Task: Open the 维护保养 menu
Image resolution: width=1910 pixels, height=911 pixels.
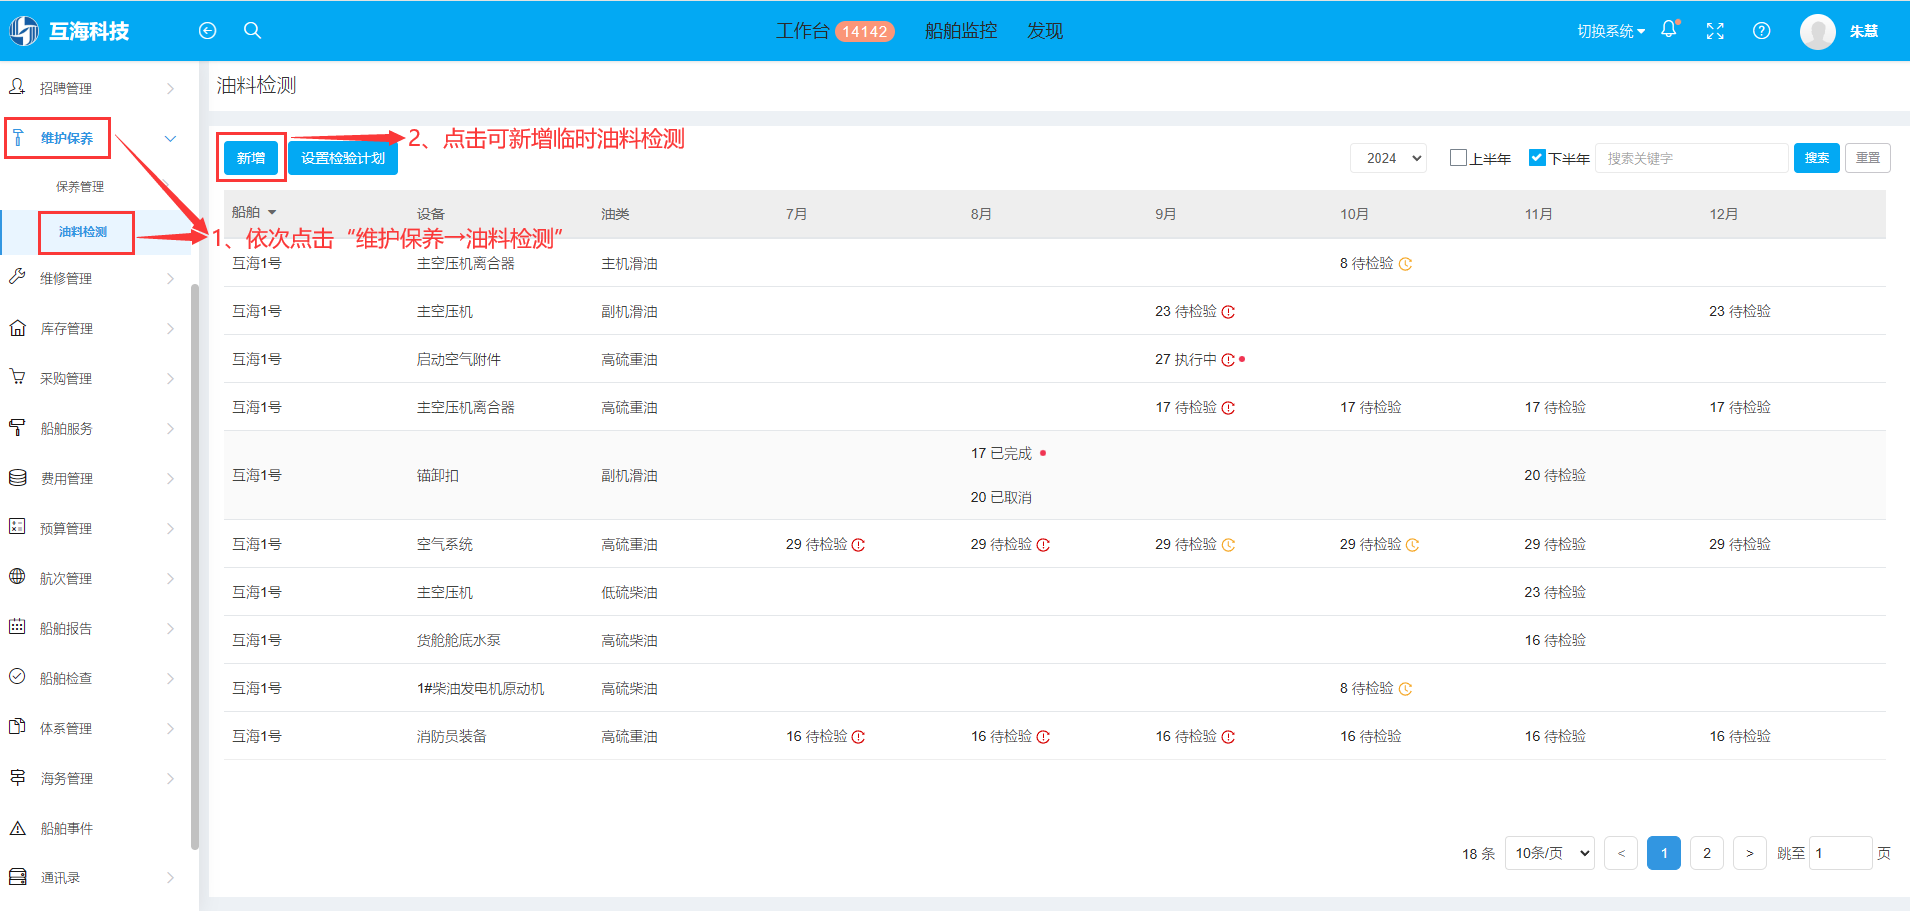Action: pyautogui.click(x=66, y=138)
